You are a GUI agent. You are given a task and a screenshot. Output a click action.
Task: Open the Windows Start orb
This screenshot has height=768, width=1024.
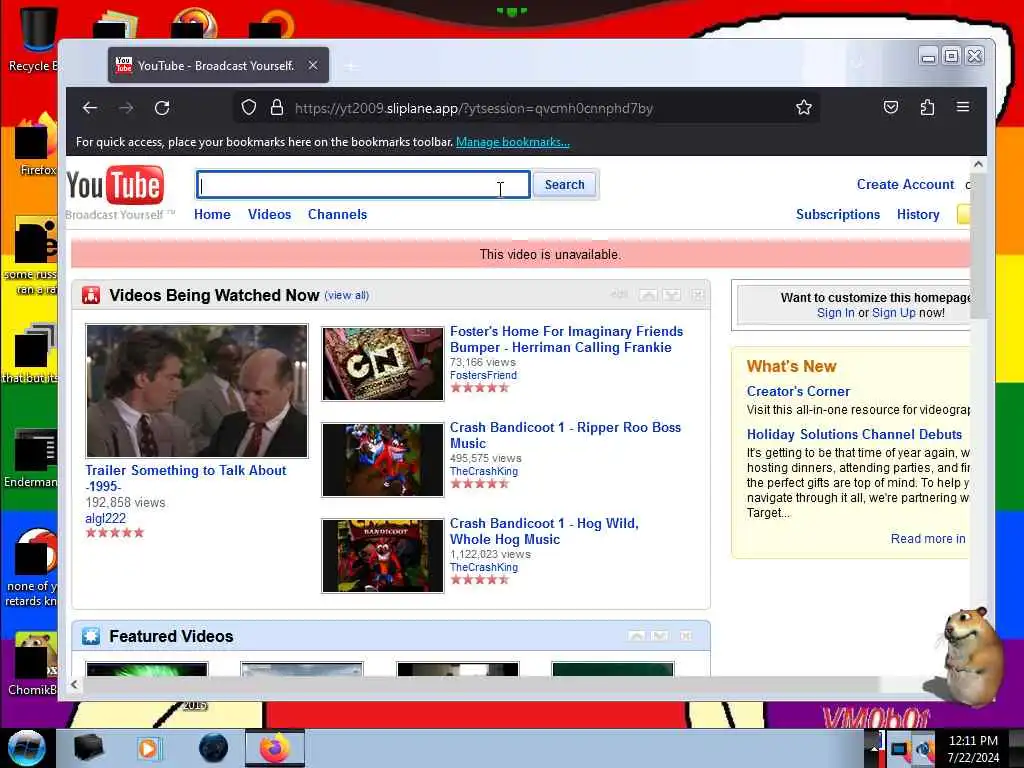click(x=27, y=748)
